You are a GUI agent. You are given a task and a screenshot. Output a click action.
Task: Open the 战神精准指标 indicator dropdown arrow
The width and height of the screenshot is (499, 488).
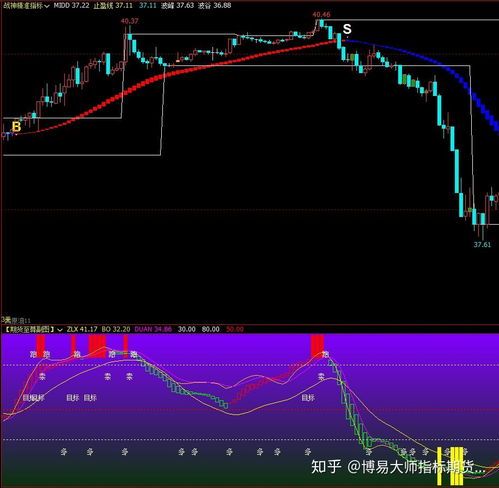tap(47, 6)
